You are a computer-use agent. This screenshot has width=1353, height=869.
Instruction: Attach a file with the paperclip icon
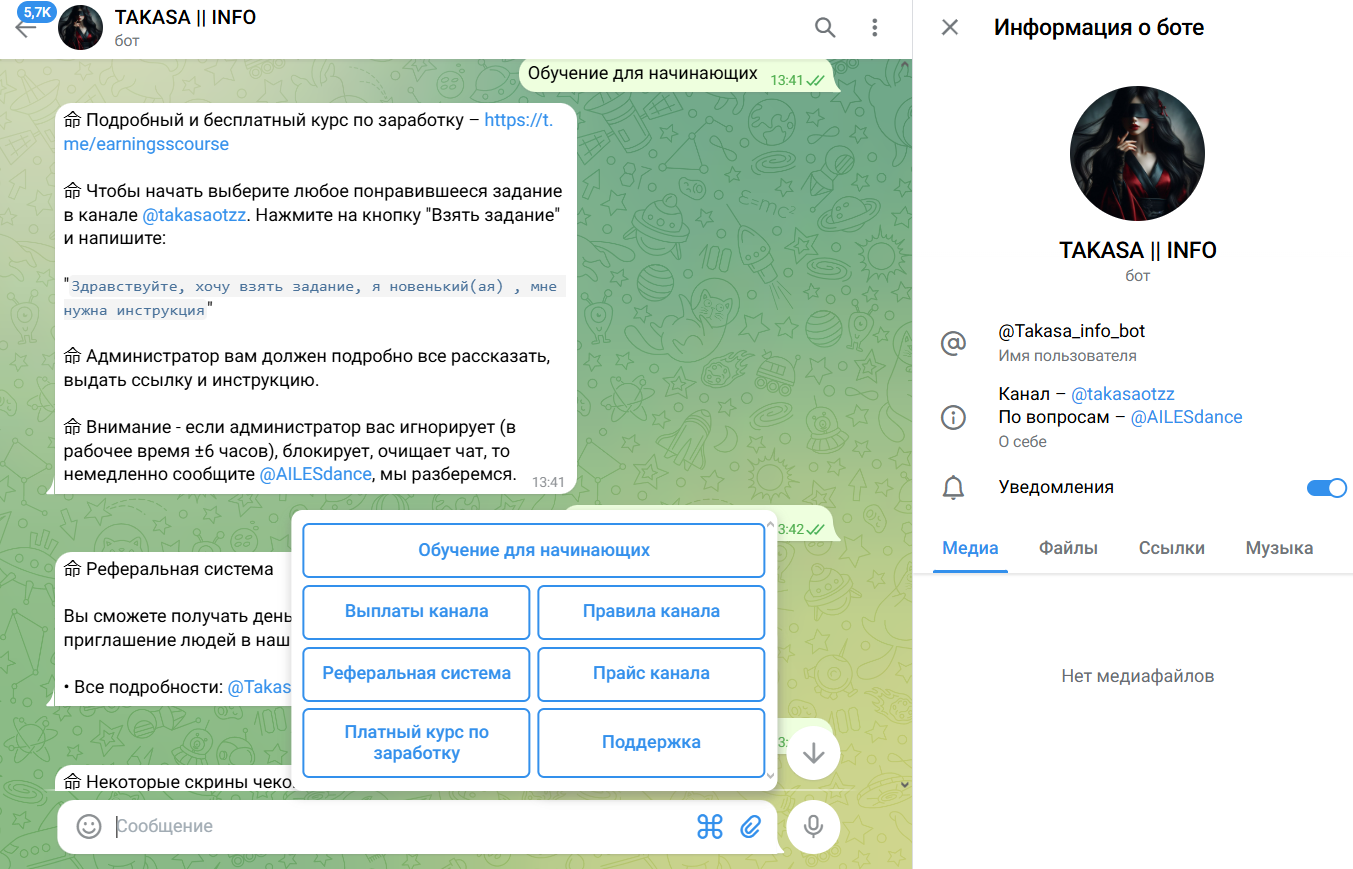(x=752, y=826)
